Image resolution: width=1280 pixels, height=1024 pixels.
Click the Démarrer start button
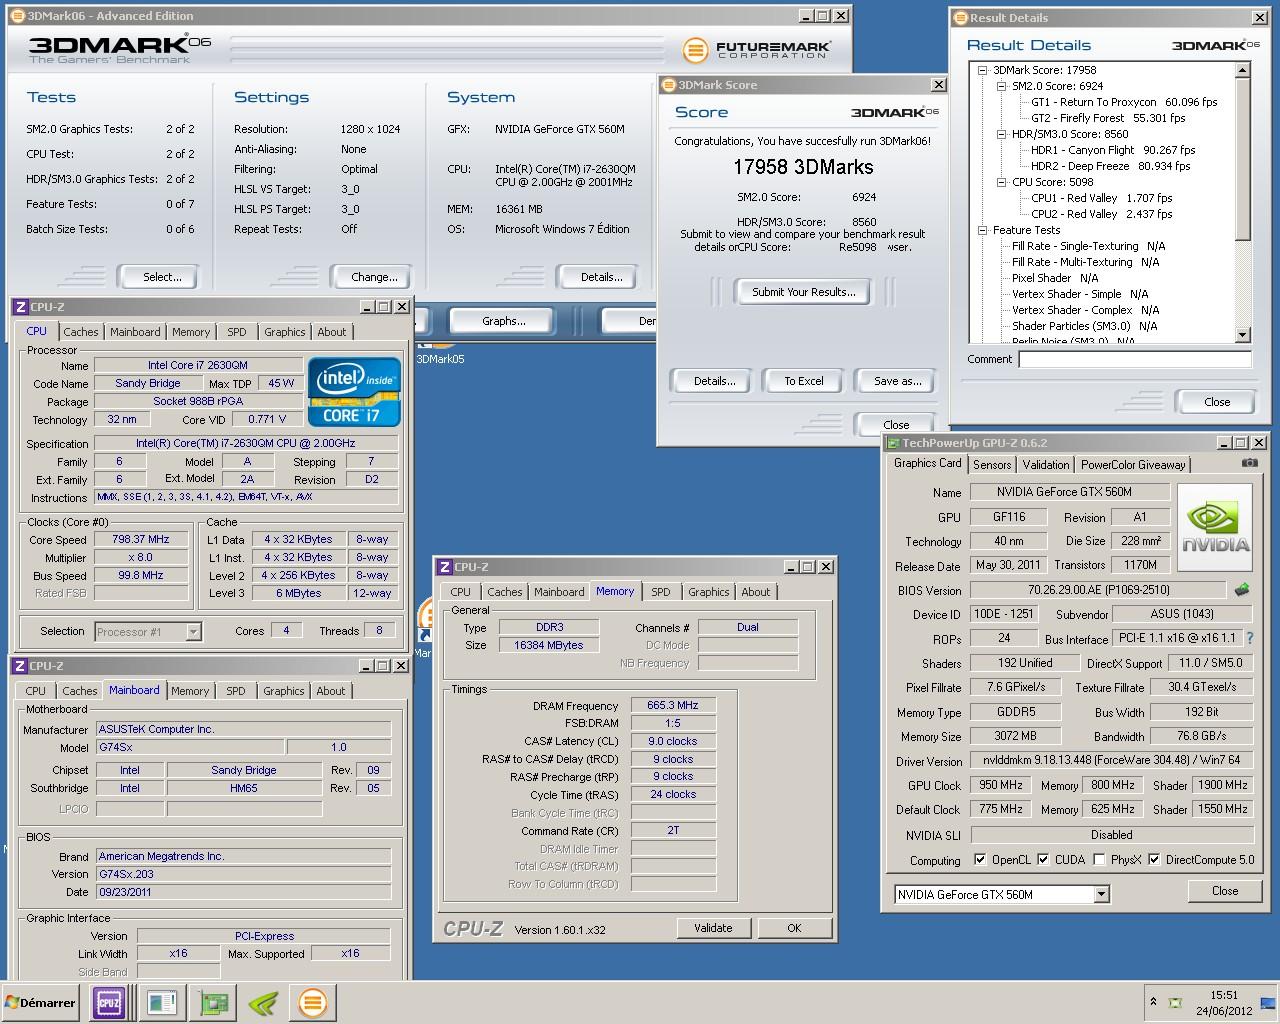click(41, 1003)
